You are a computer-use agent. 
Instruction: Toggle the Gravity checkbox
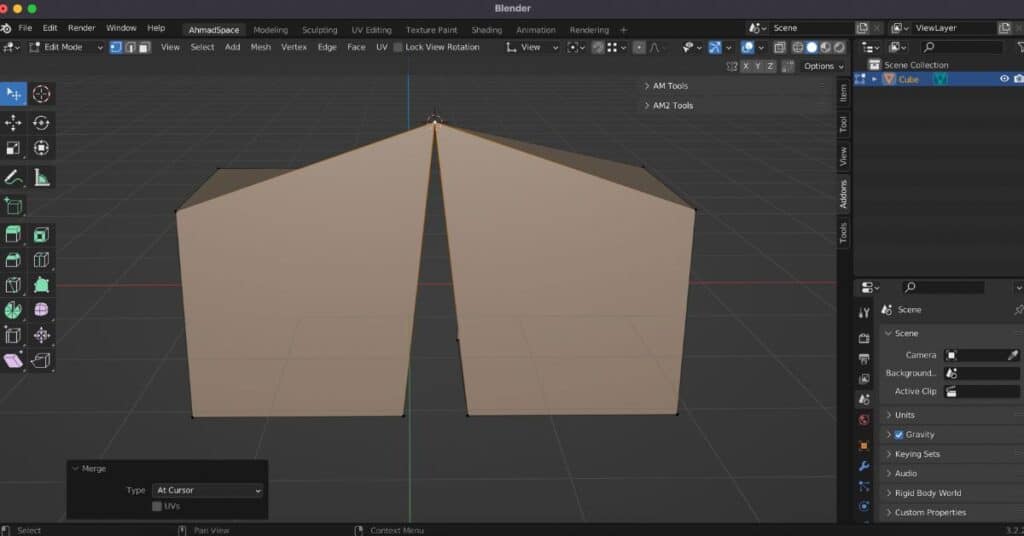pyautogui.click(x=898, y=435)
